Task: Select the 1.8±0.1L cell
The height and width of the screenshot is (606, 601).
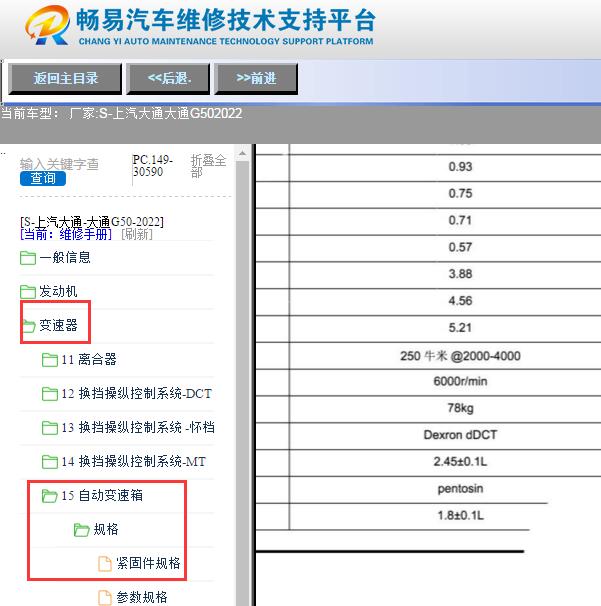Action: (460, 516)
